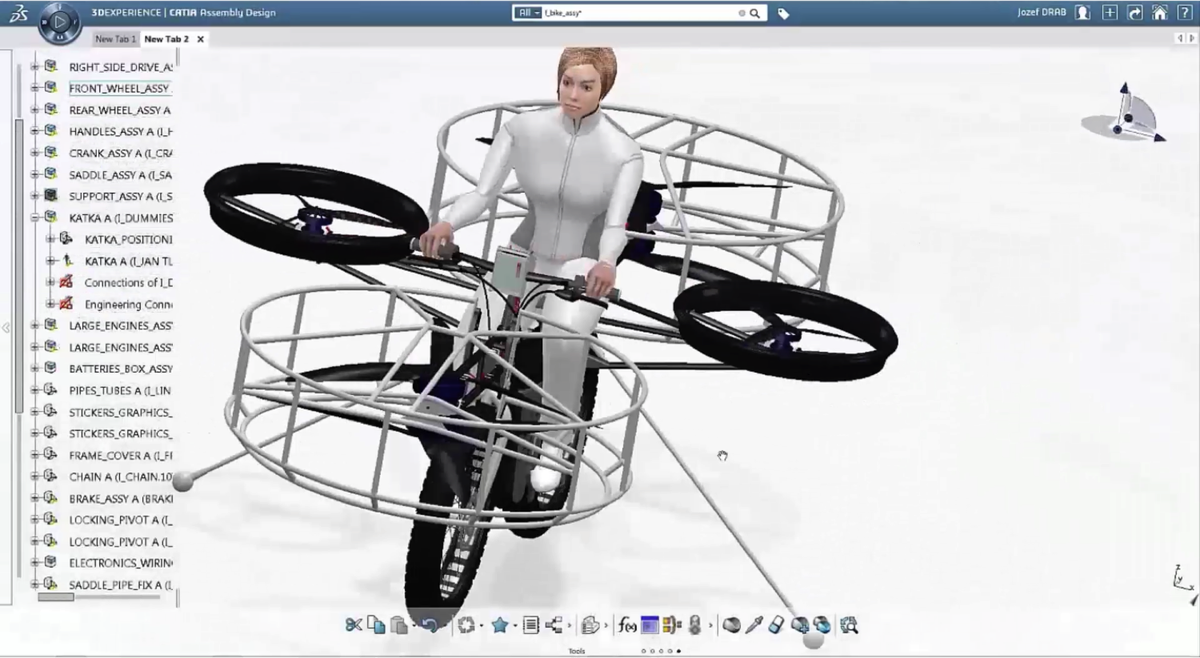Click the Eraser icon in the bottom toolbar
The height and width of the screenshot is (658, 1200).
pyautogui.click(x=777, y=625)
